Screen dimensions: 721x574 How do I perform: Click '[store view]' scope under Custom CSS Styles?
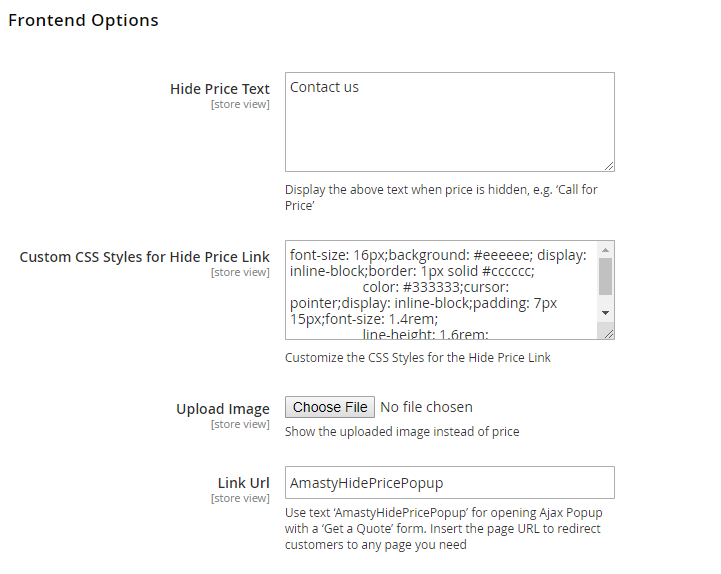(x=240, y=272)
